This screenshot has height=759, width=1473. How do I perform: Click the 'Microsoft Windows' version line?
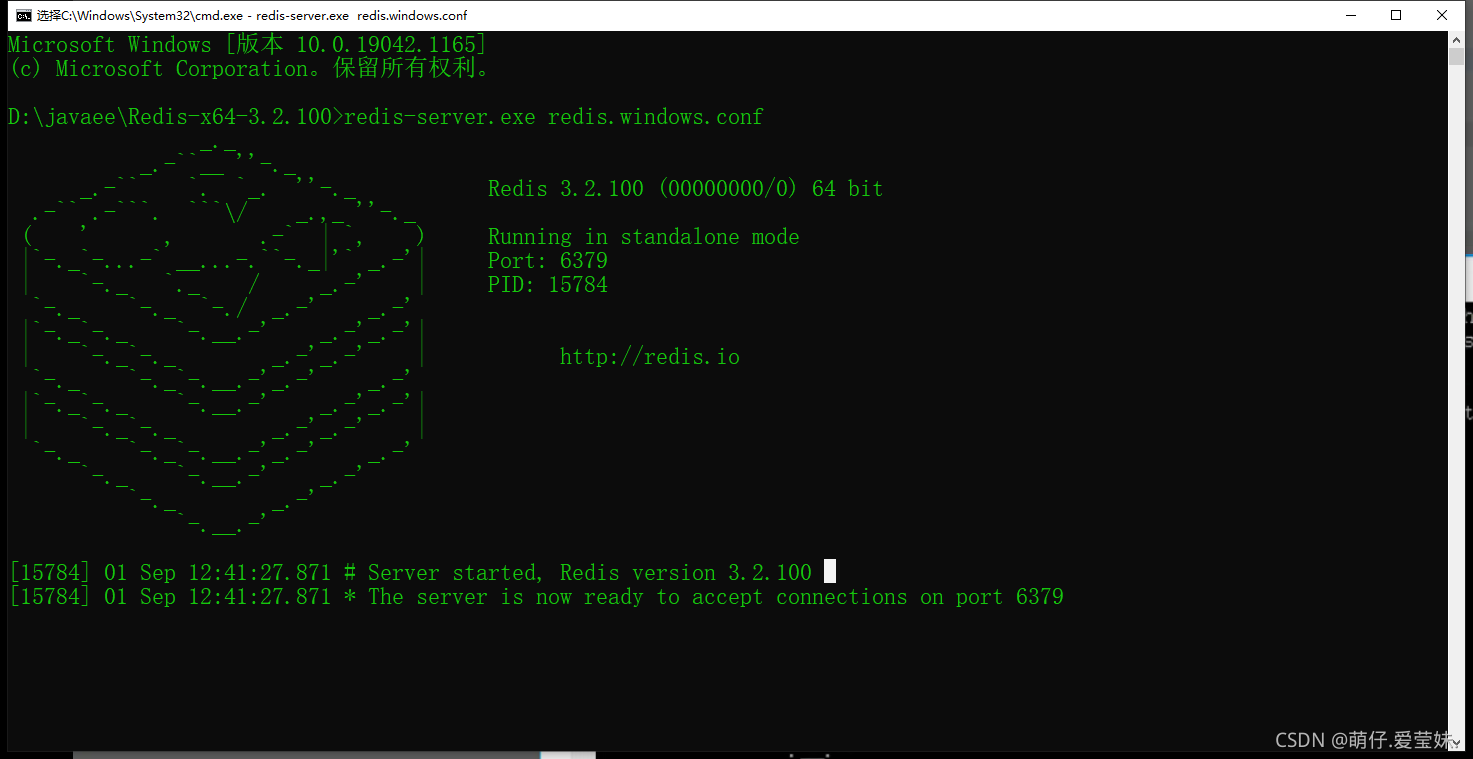pyautogui.click(x=247, y=45)
